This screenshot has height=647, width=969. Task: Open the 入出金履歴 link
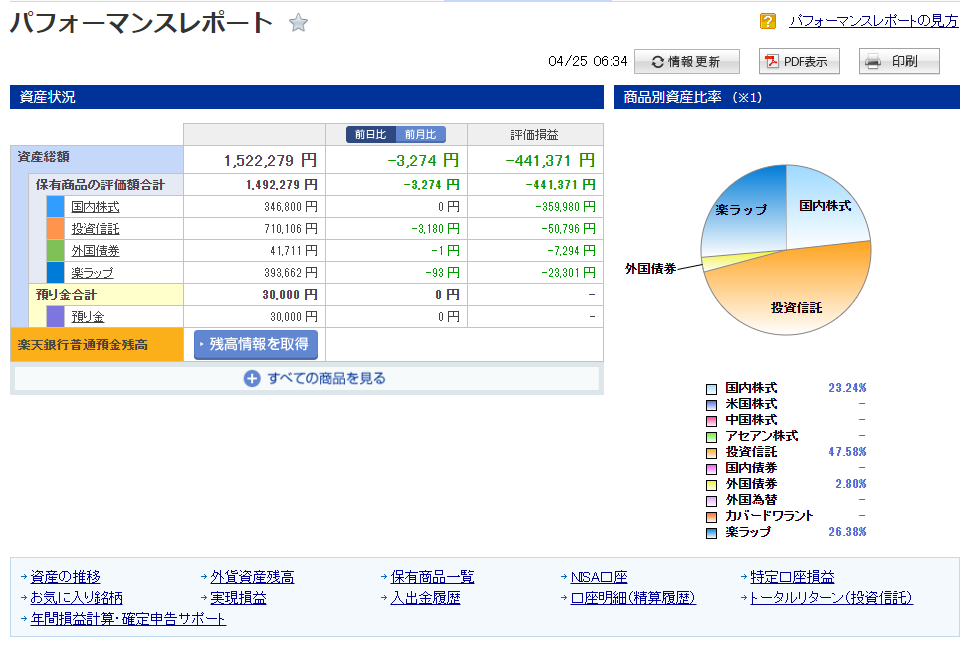[426, 598]
